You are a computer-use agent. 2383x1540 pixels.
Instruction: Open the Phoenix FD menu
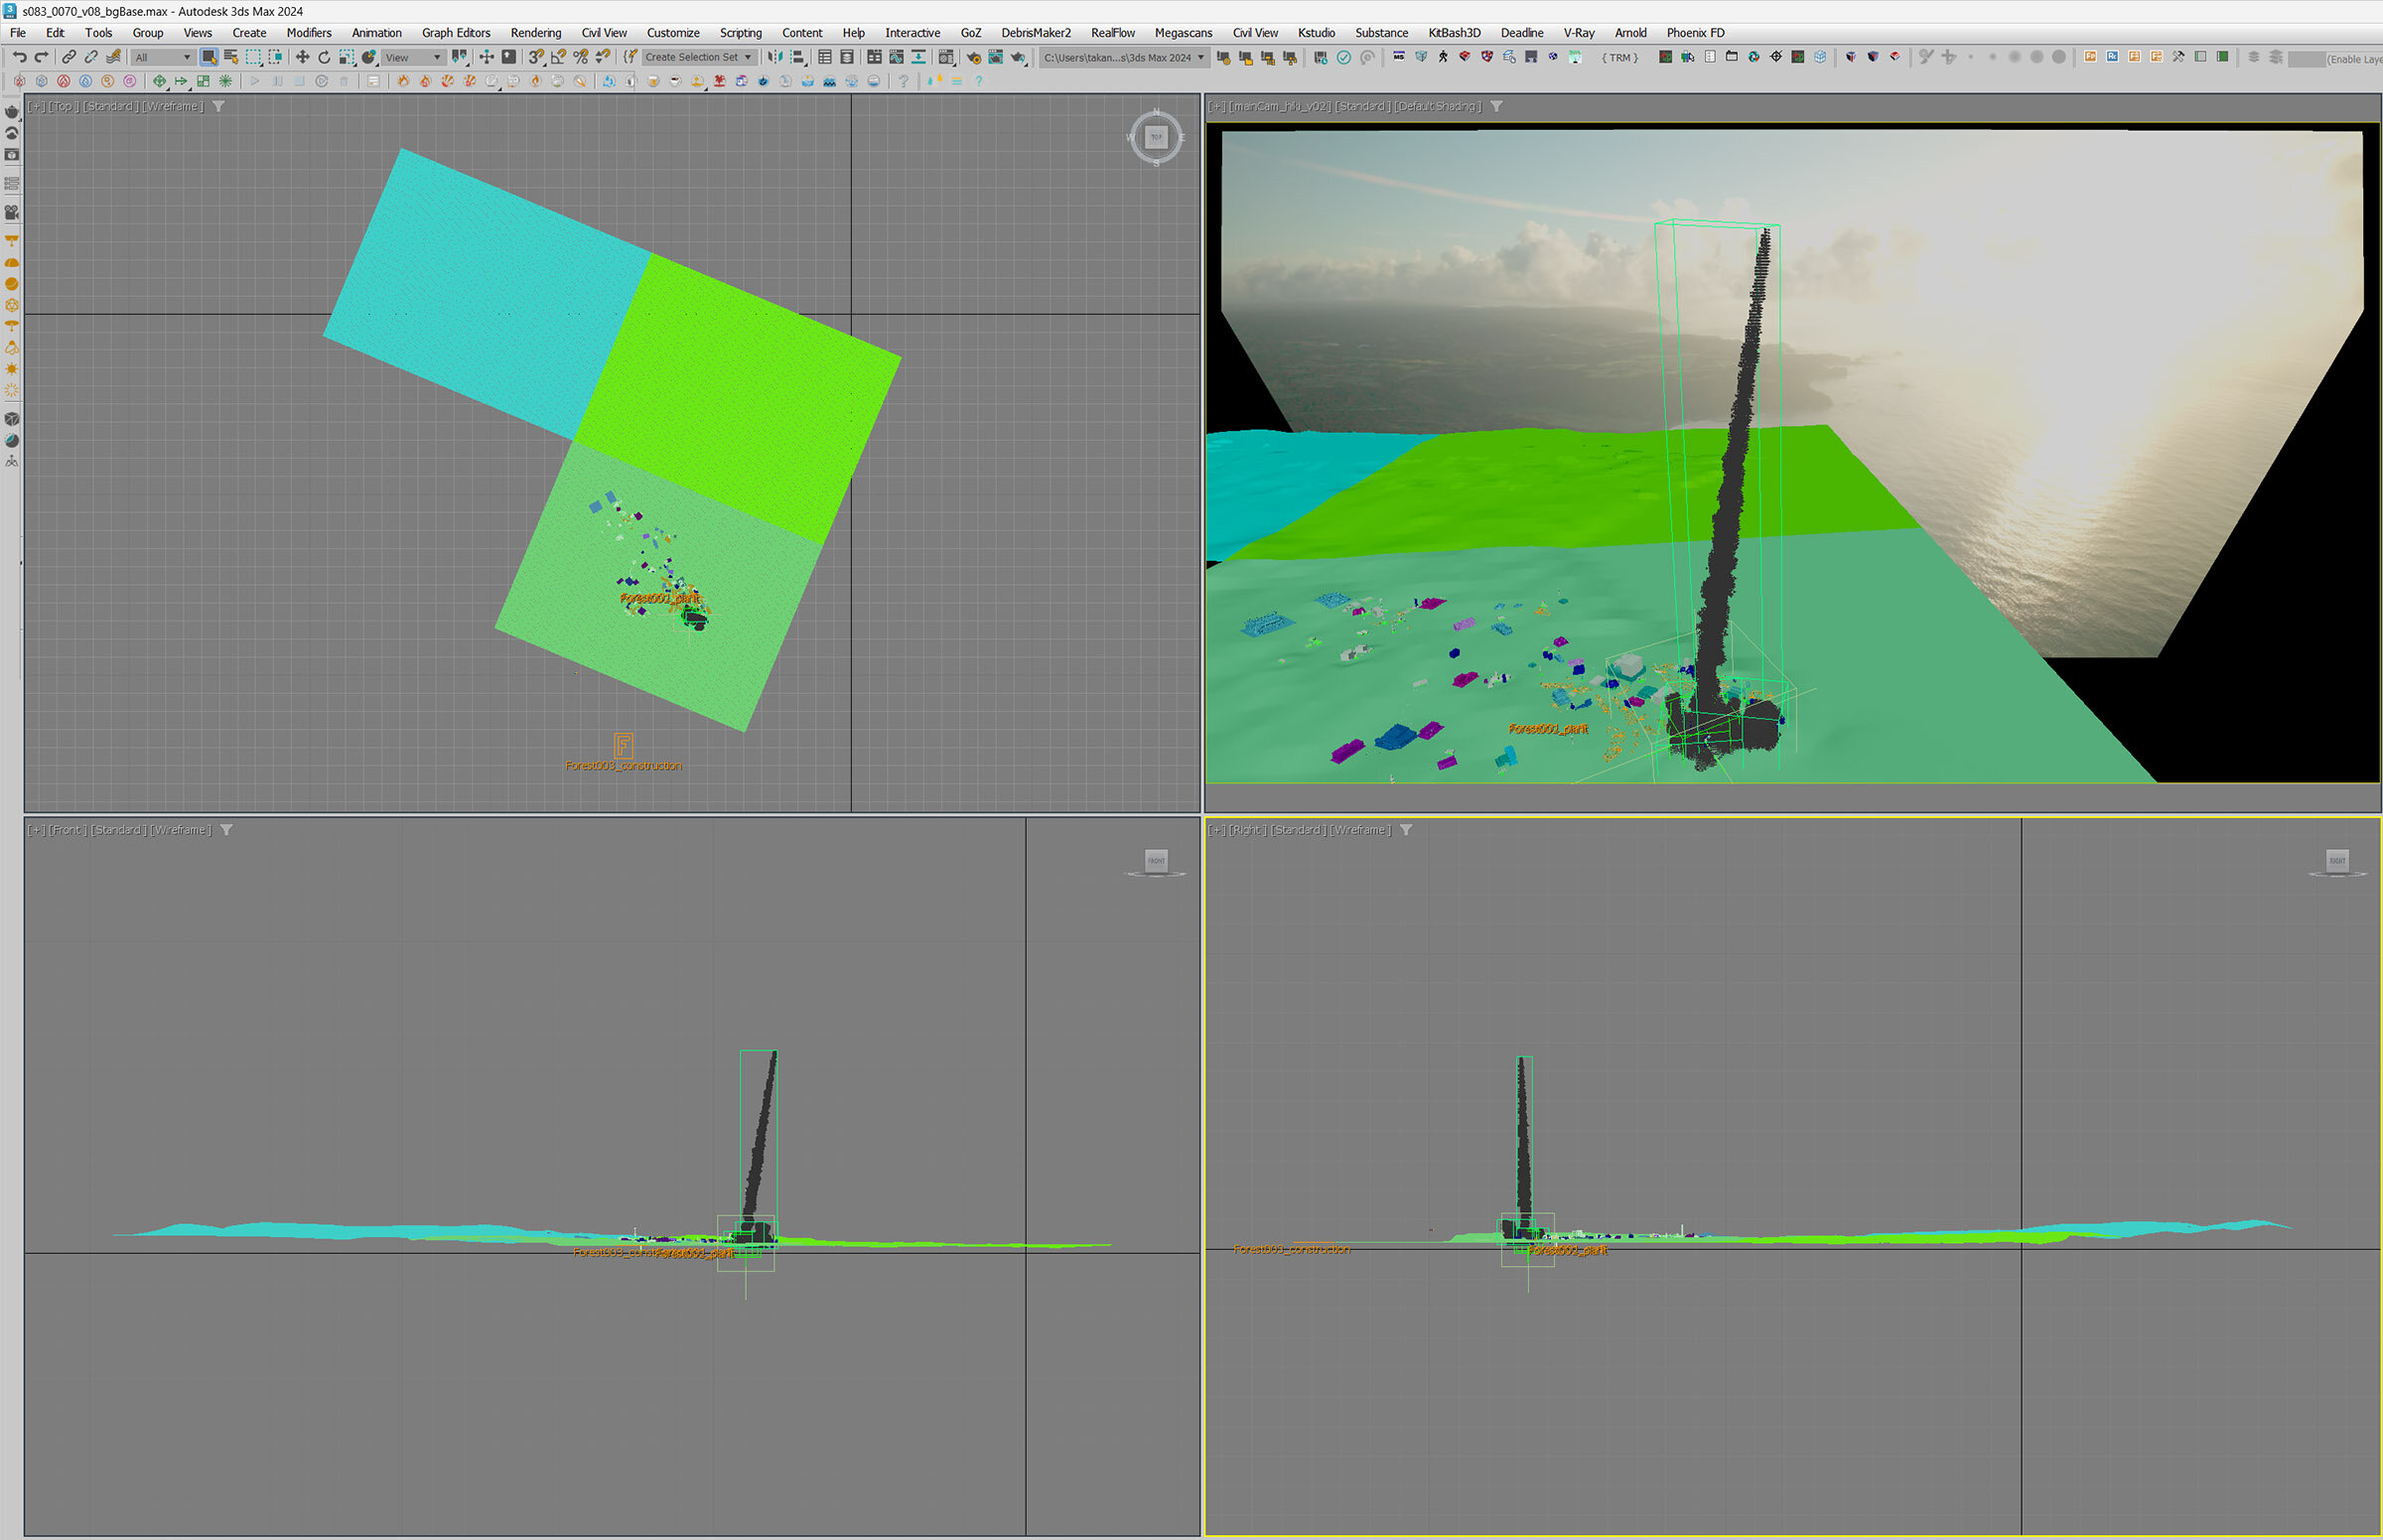pos(1694,33)
